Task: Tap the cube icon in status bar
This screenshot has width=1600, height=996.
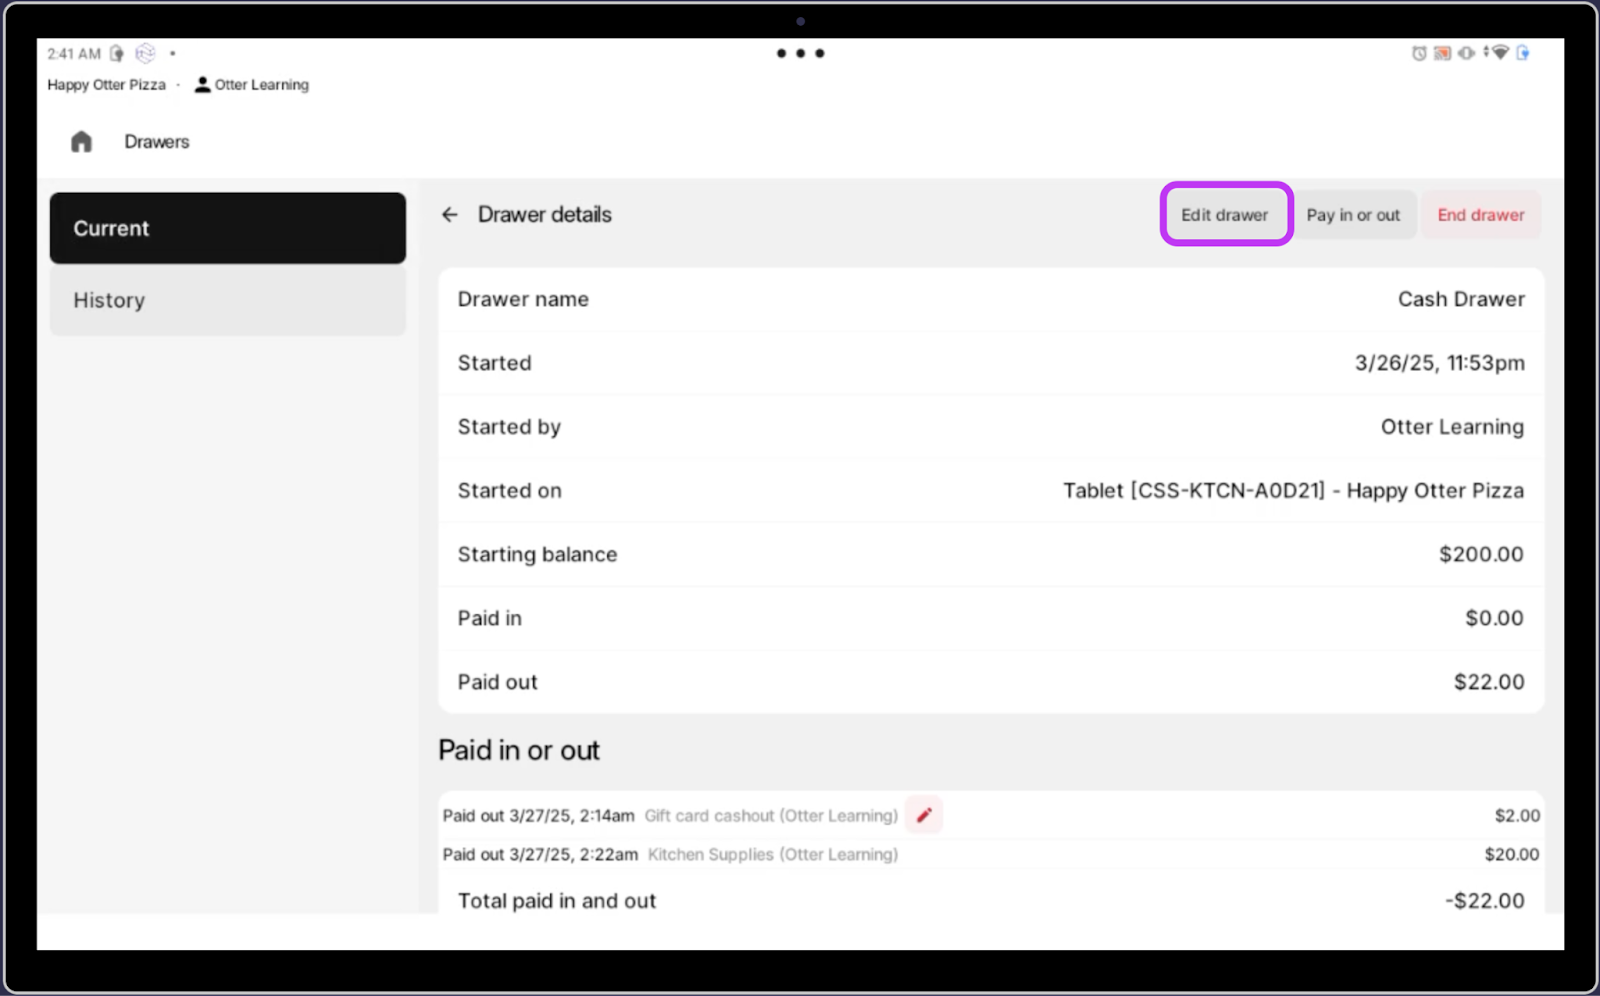Action: point(146,53)
